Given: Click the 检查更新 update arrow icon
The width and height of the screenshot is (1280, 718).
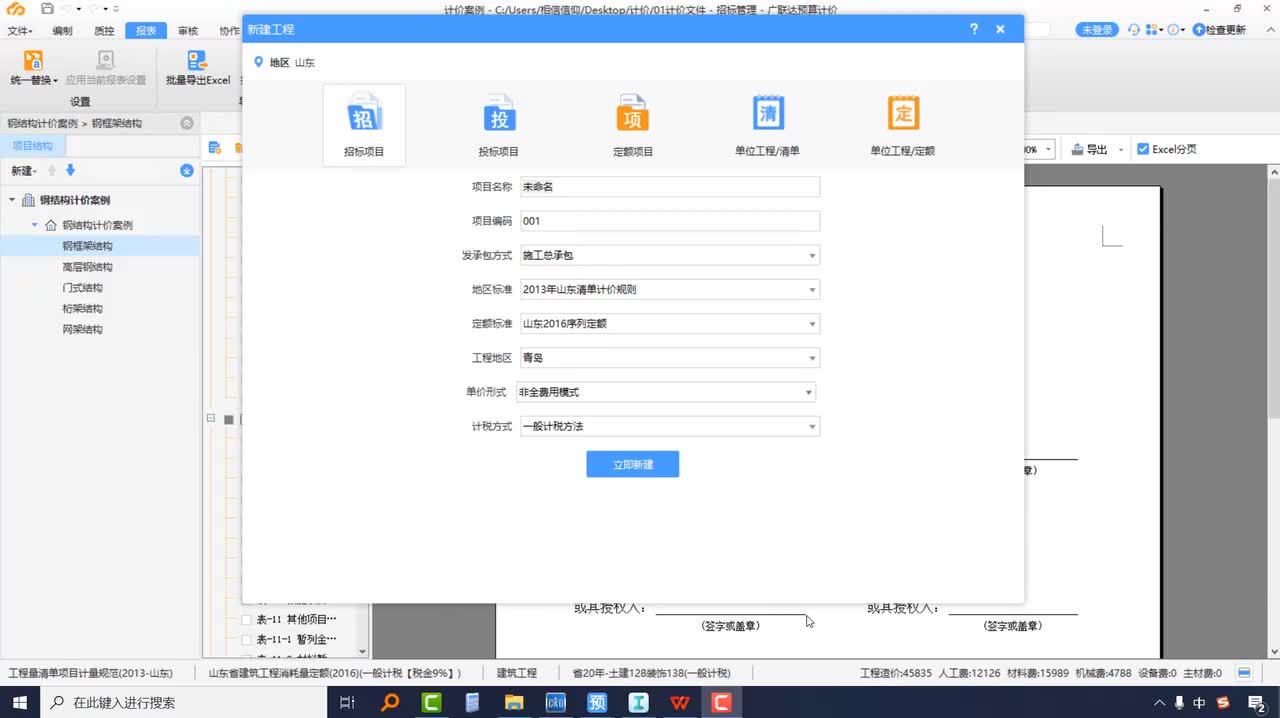Looking at the screenshot, I should coord(1197,30).
